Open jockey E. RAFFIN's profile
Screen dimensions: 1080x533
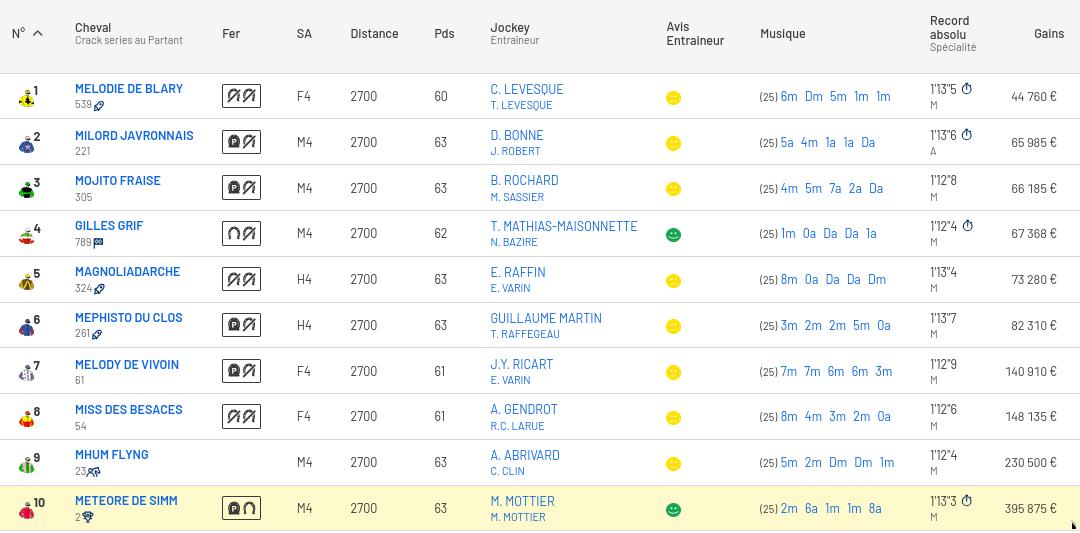pyautogui.click(x=517, y=272)
